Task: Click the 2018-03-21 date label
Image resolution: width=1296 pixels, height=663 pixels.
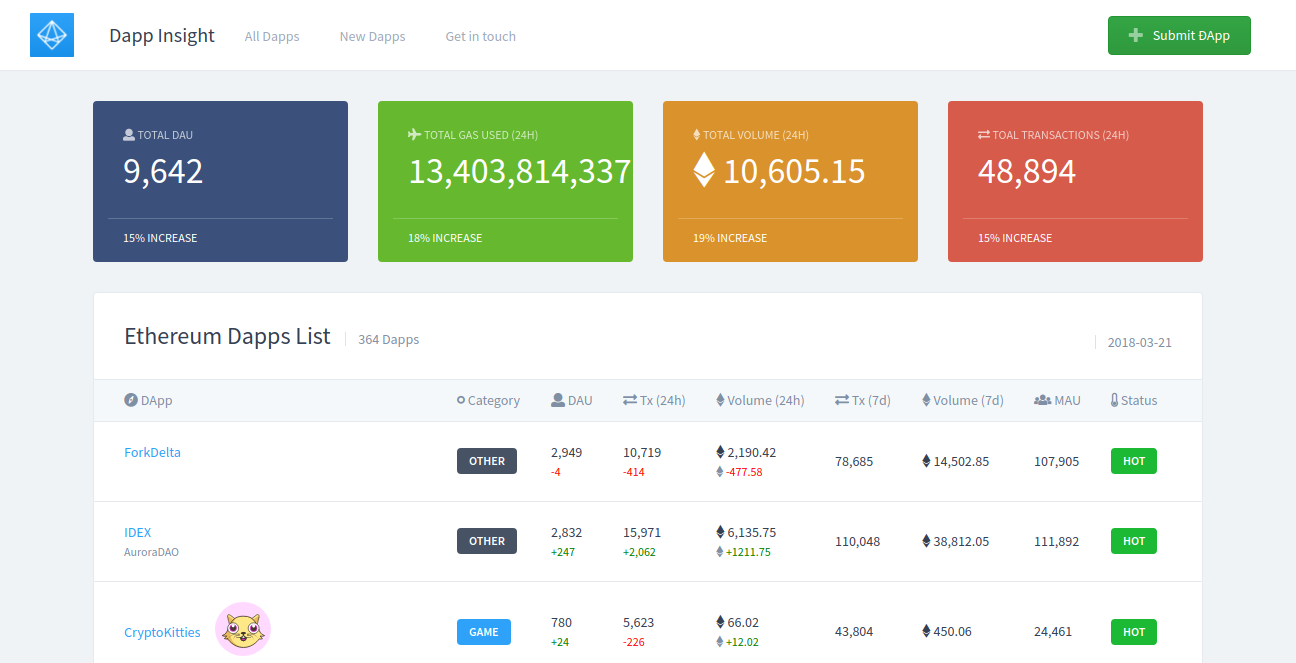Action: (1139, 342)
